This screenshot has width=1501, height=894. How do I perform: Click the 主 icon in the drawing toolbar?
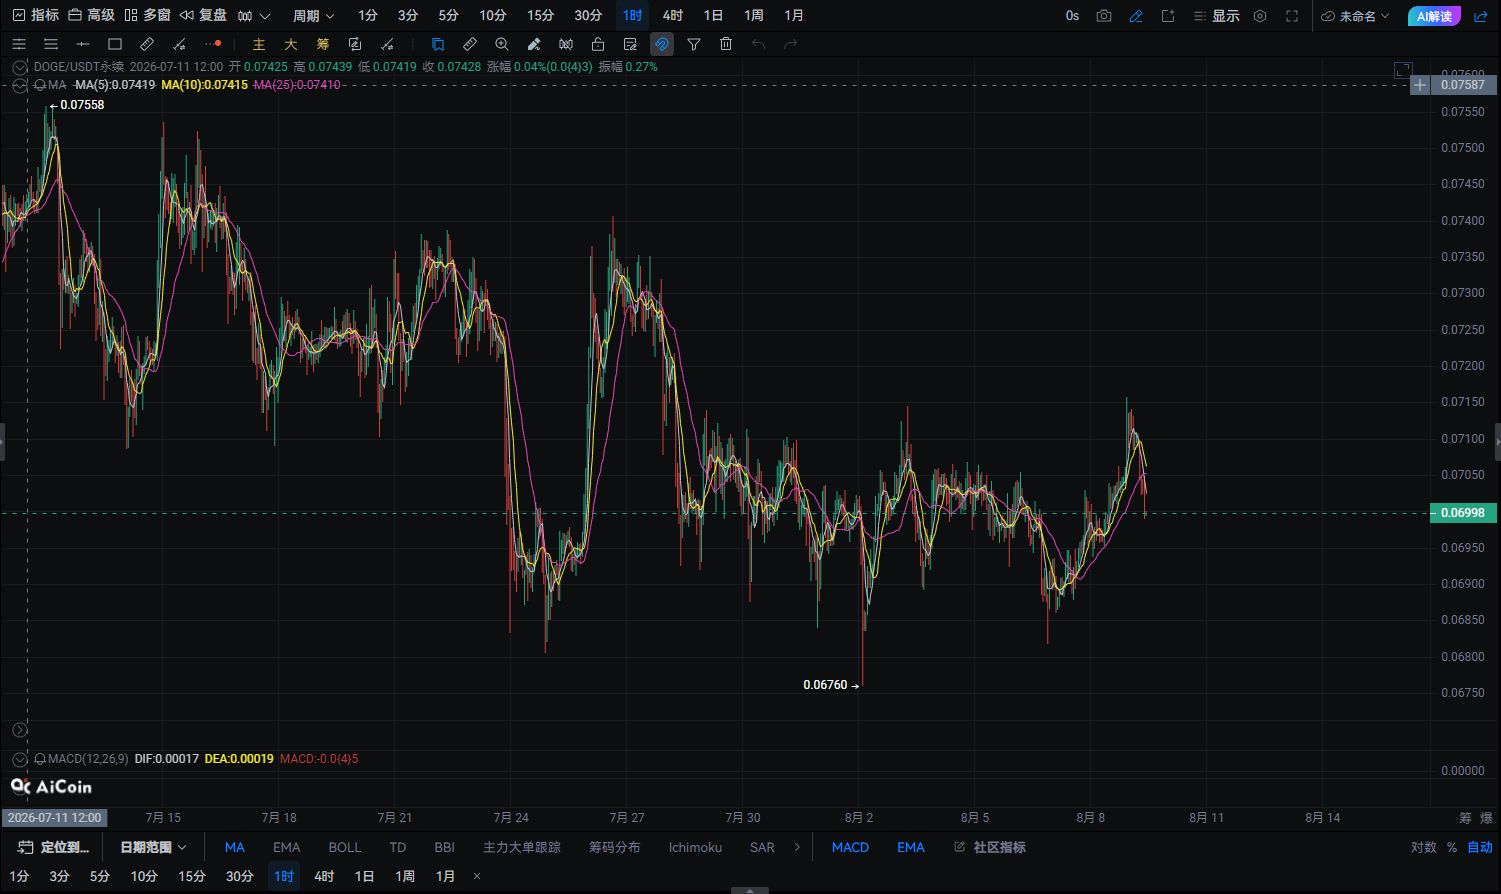click(259, 44)
